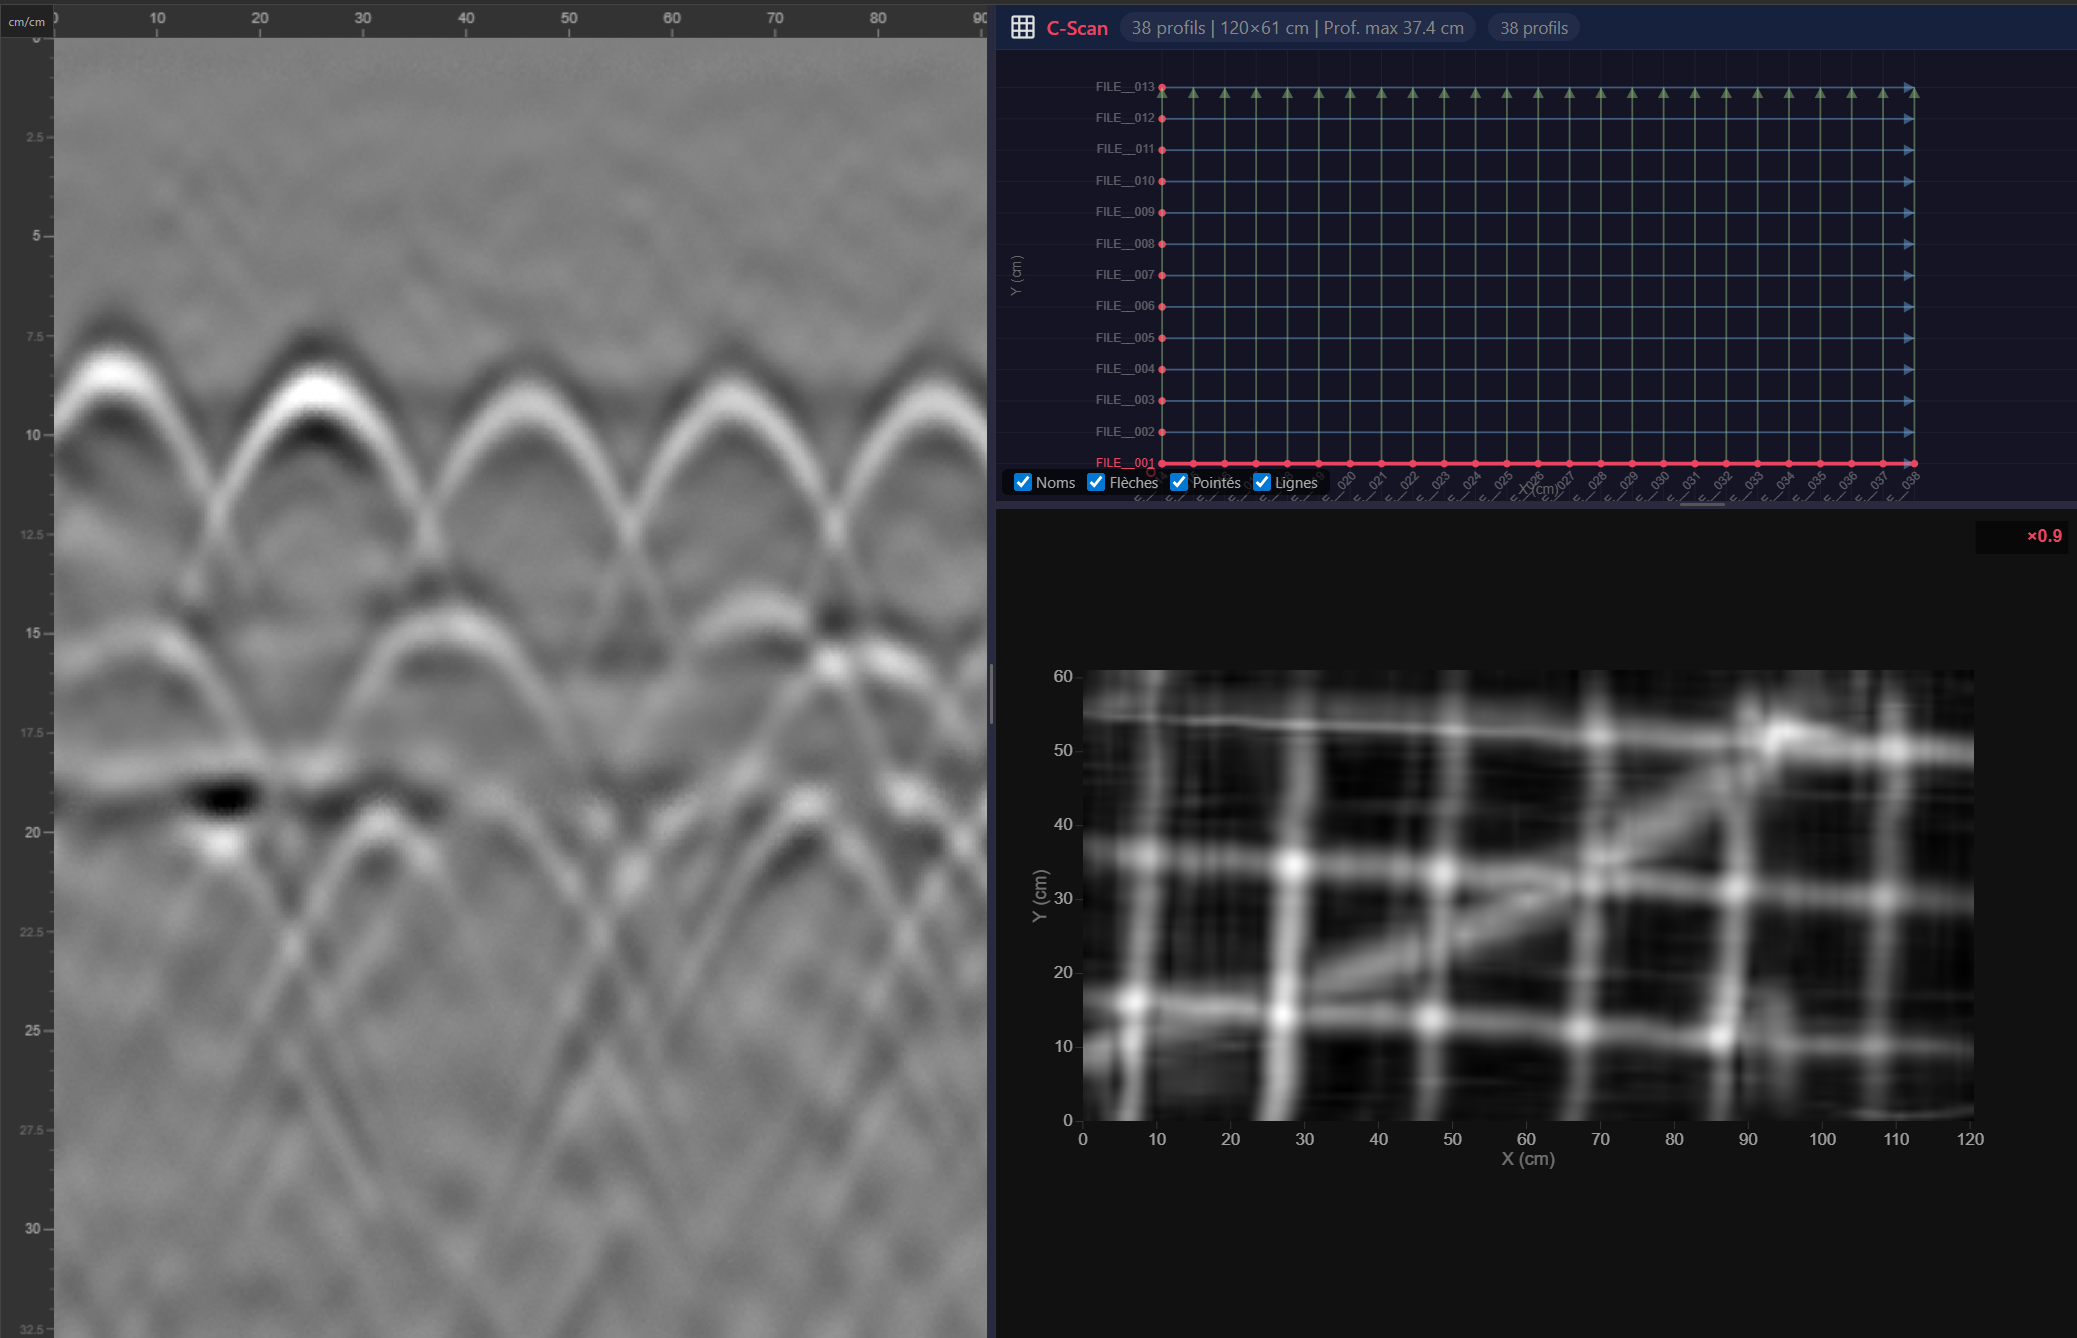Click the horizontal scrollbar below the profile map
This screenshot has width=2077, height=1338.
[1702, 506]
